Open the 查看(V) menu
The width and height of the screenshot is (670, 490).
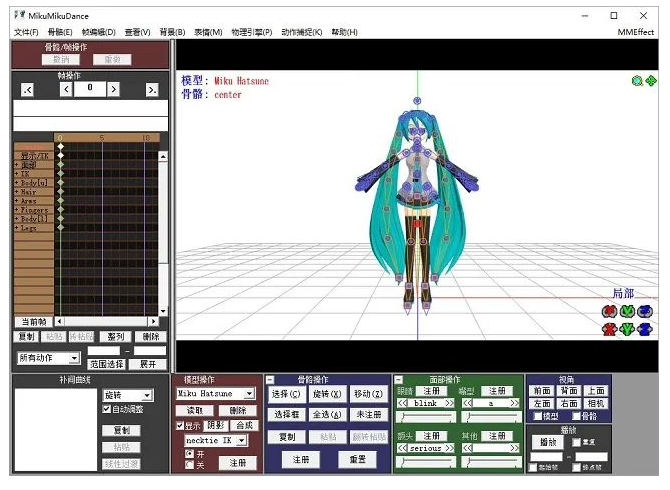click(x=137, y=32)
